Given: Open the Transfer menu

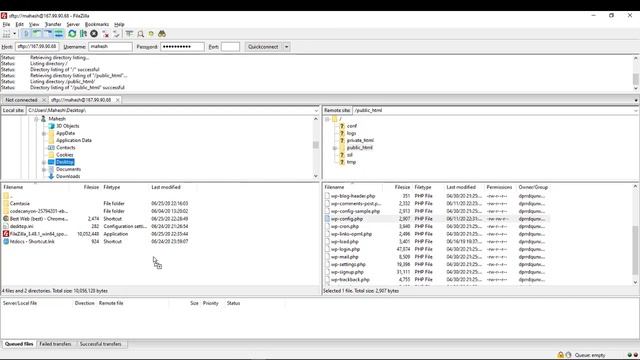Looking at the screenshot, I should tap(53, 24).
